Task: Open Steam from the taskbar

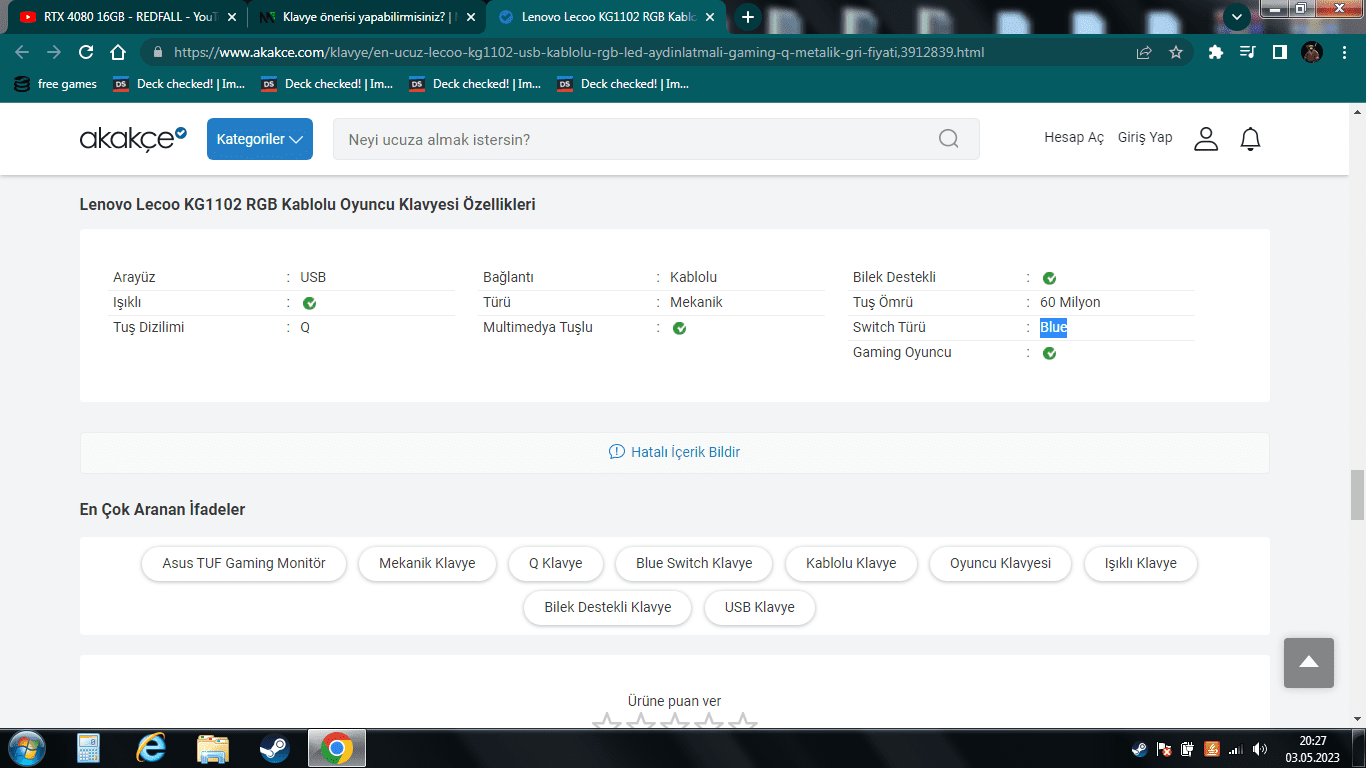Action: click(x=274, y=748)
